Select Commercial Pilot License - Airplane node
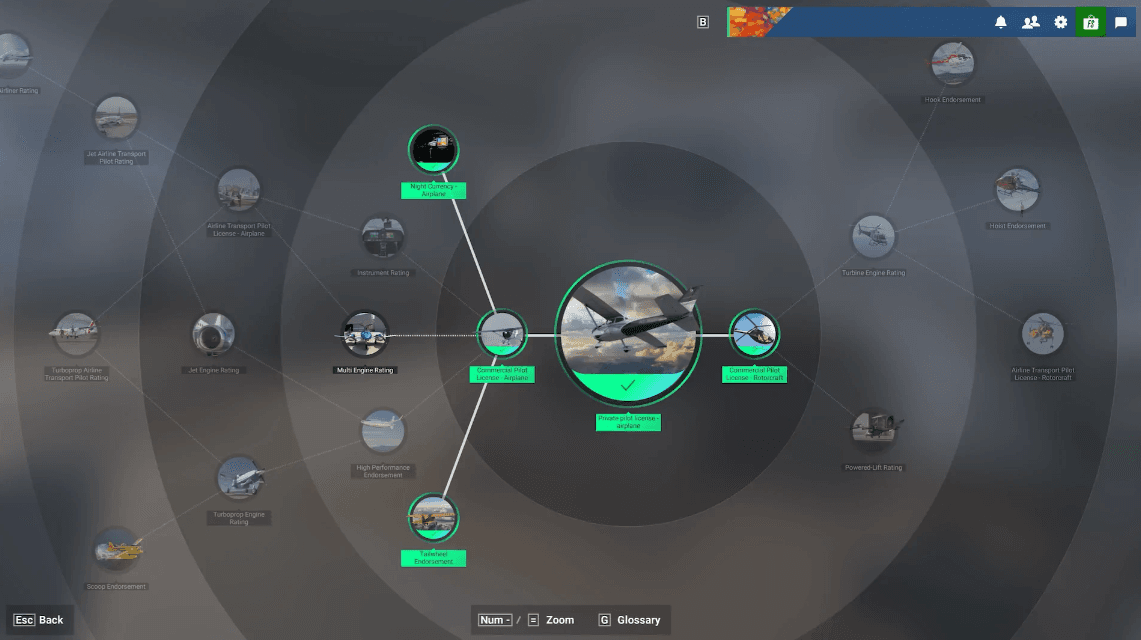 501,334
